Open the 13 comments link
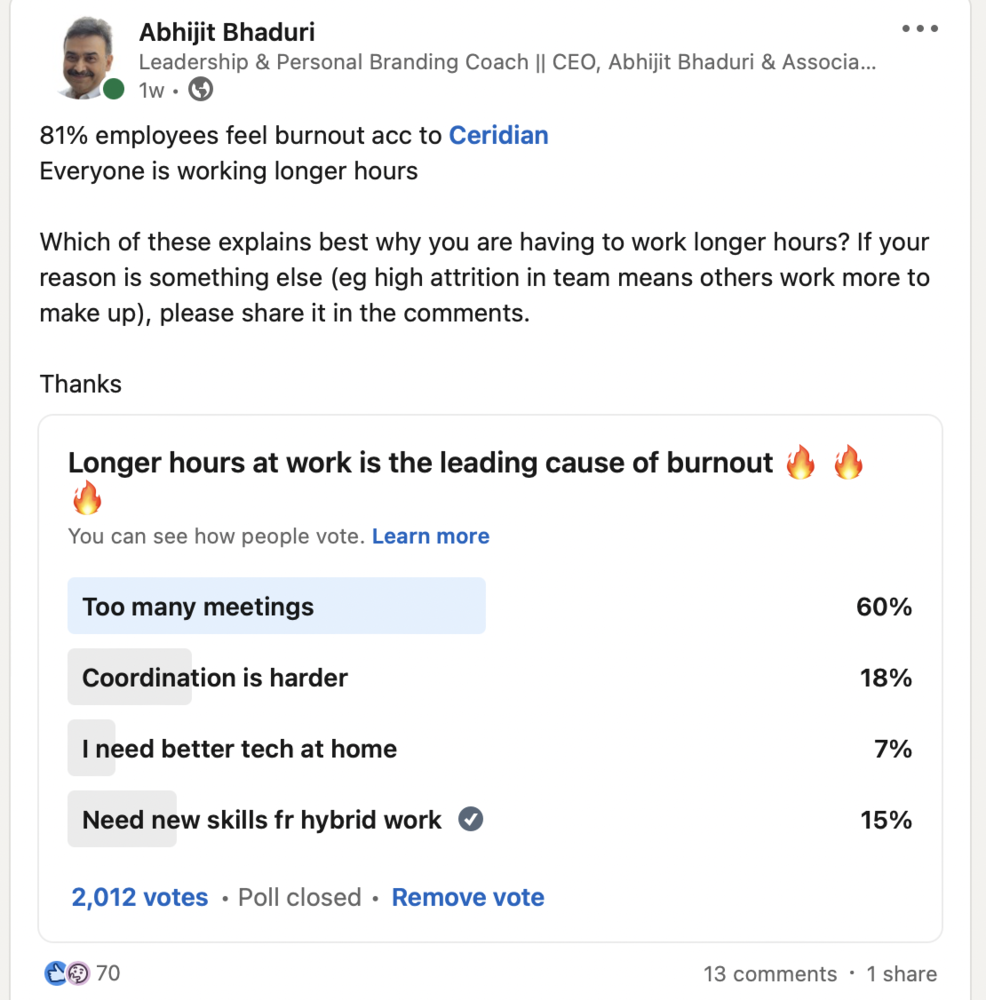This screenshot has width=986, height=1000. click(x=770, y=974)
